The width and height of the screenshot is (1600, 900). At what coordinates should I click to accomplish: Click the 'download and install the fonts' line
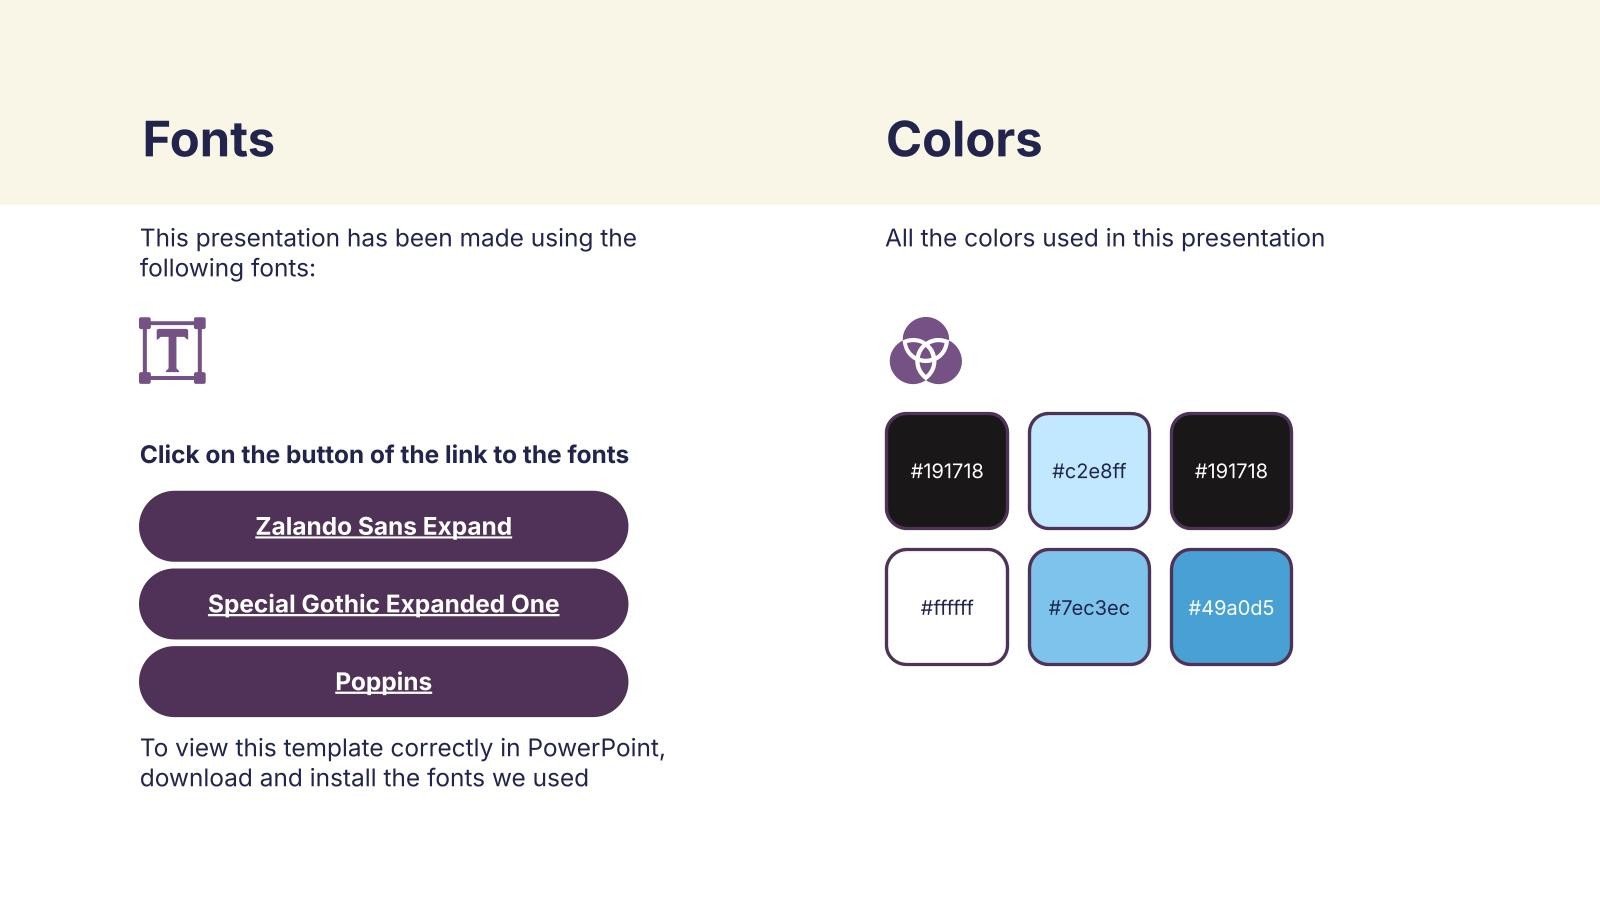[364, 778]
